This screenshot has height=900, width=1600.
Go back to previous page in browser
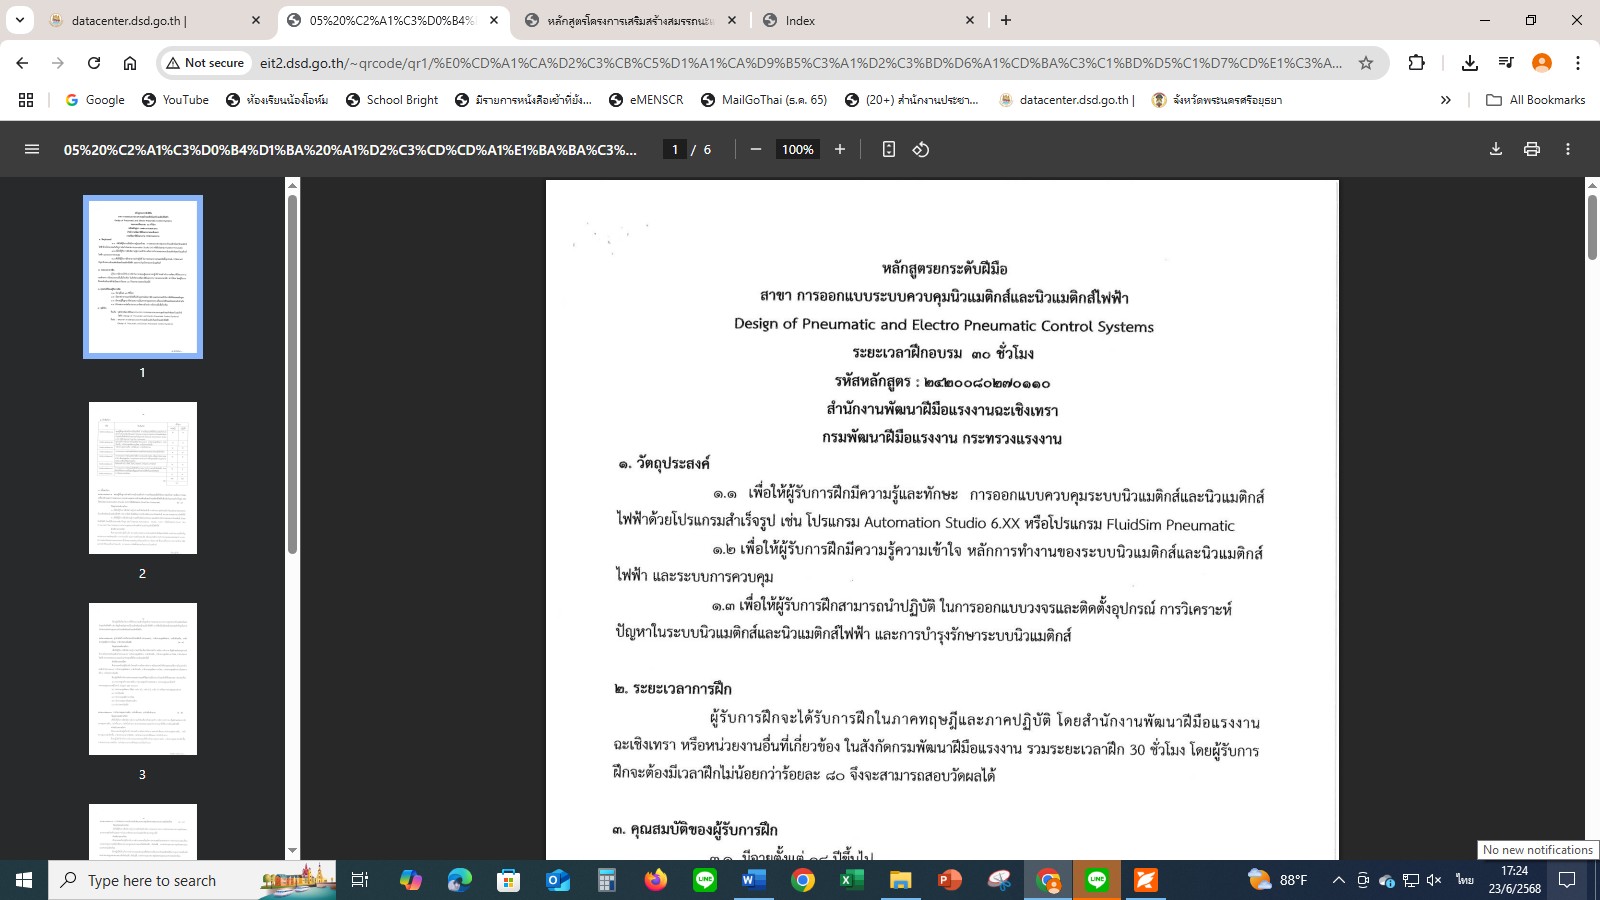tap(22, 63)
